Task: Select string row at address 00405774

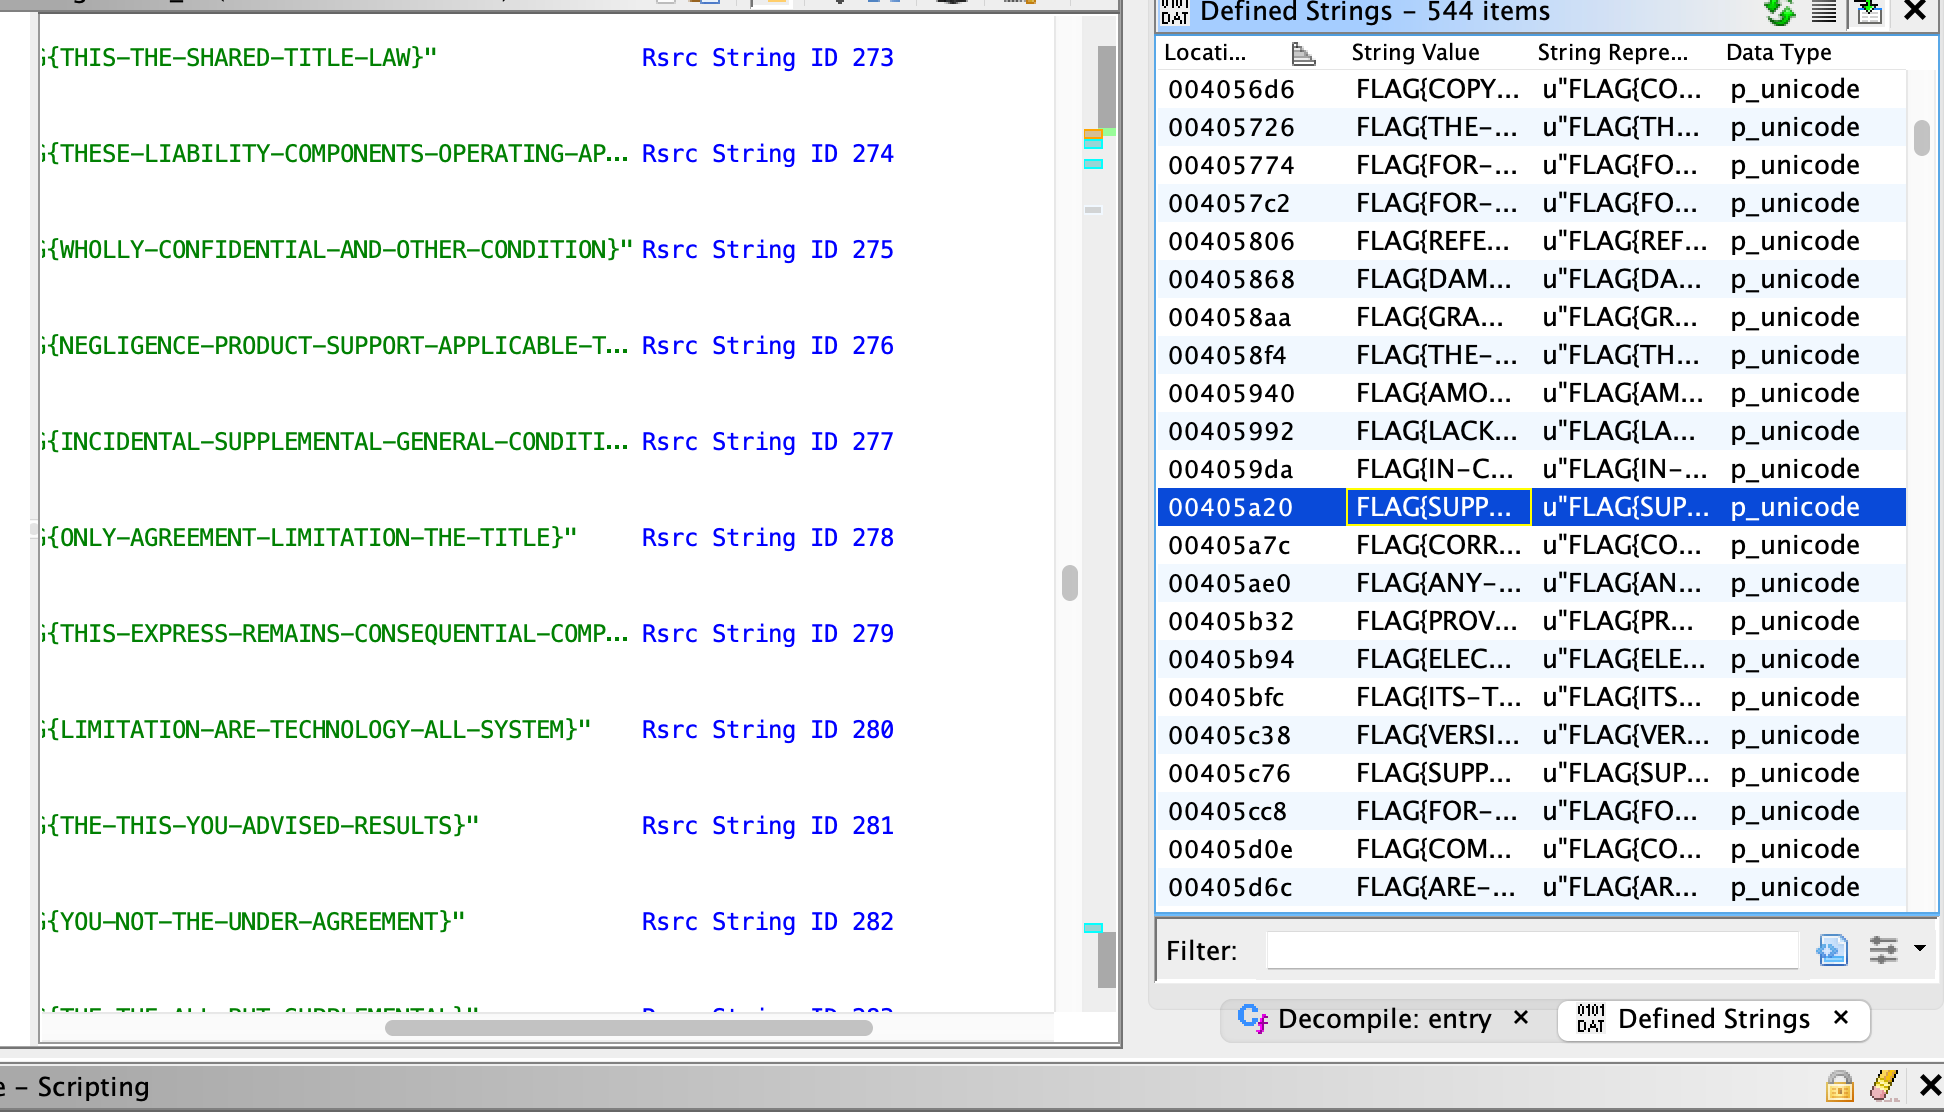Action: 1531,165
